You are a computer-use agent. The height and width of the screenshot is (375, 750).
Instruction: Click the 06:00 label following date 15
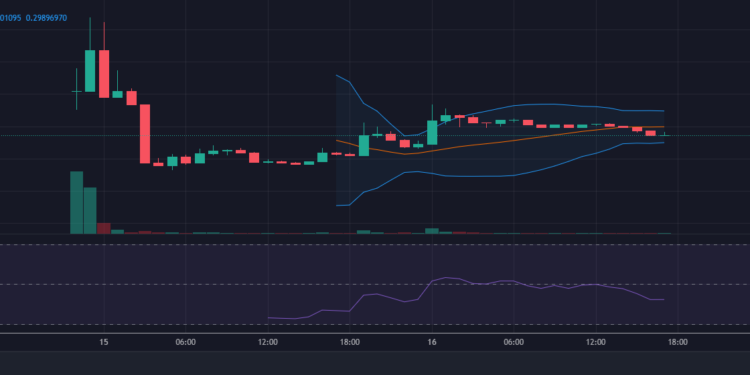[x=186, y=342]
